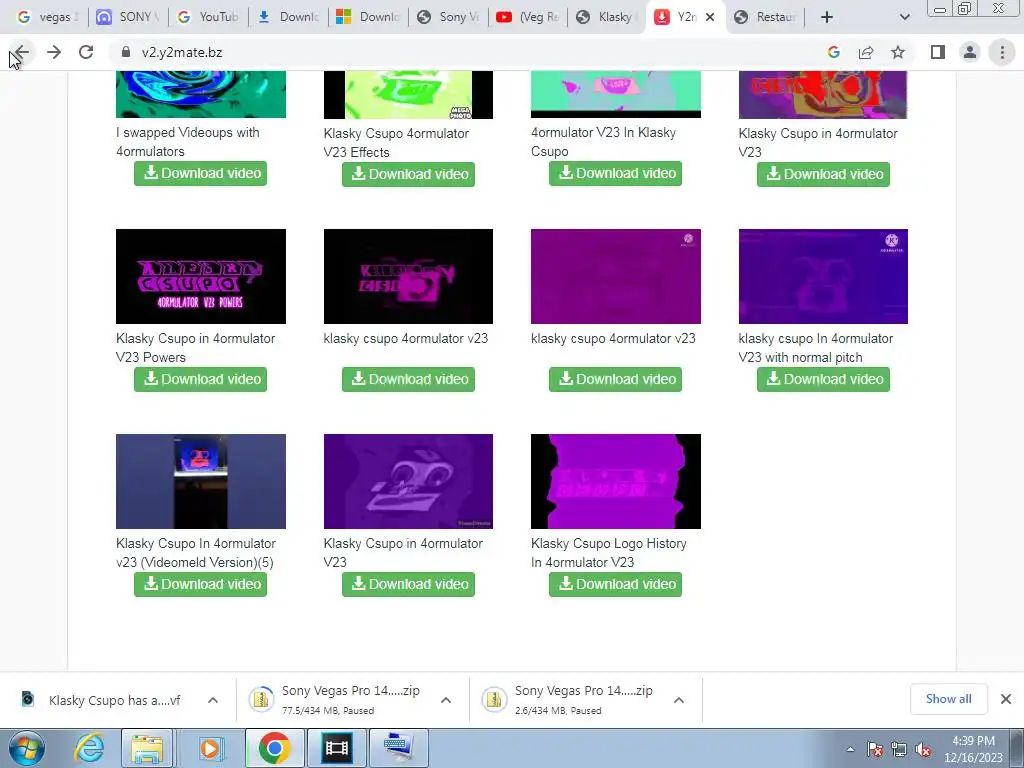Open the browser side panel
The image size is (1024, 768).
coord(938,52)
